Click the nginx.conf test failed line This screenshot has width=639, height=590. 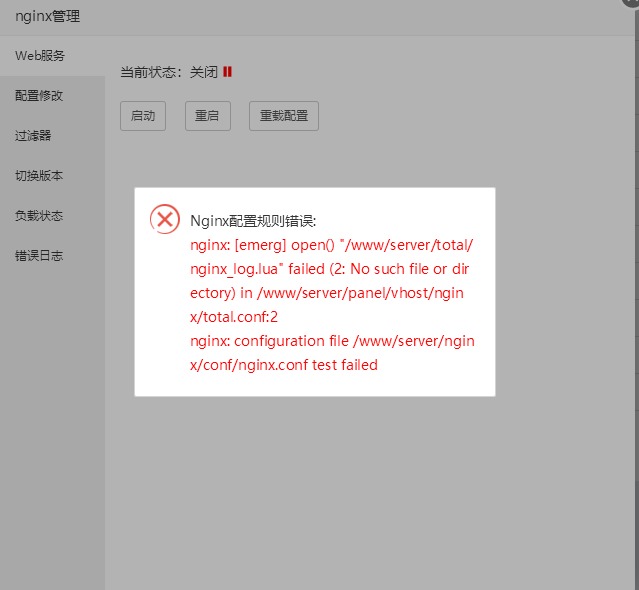284,365
